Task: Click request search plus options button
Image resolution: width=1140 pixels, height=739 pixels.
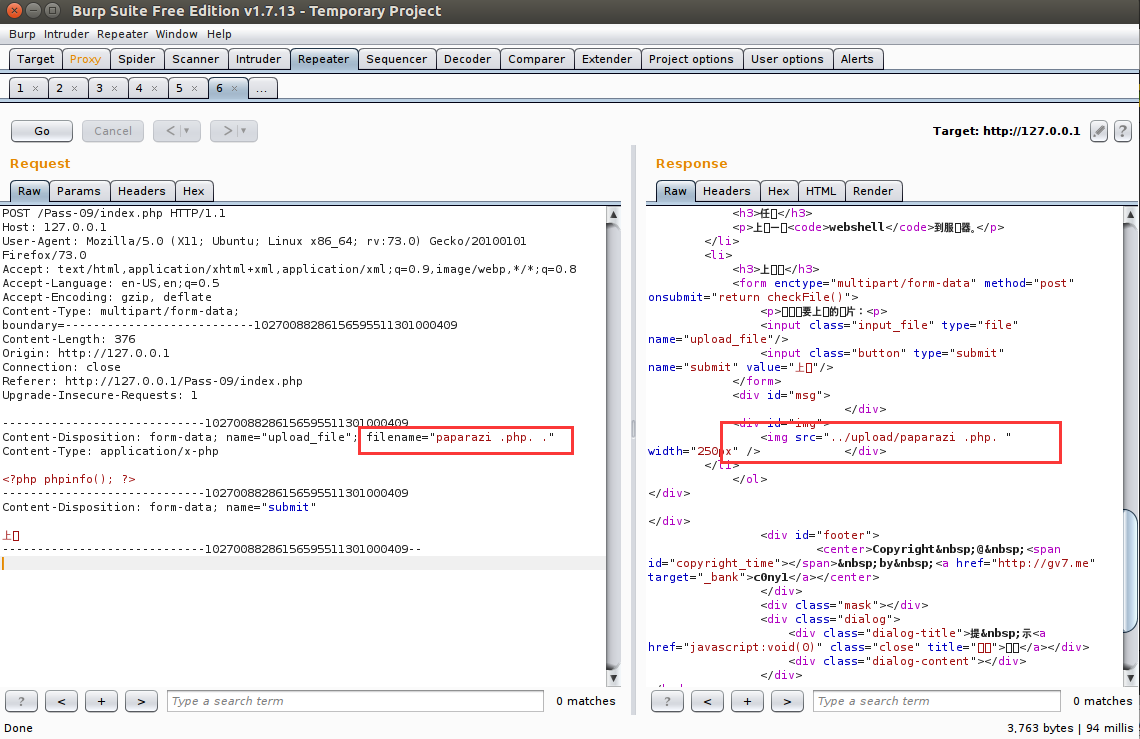Action: click(x=101, y=701)
